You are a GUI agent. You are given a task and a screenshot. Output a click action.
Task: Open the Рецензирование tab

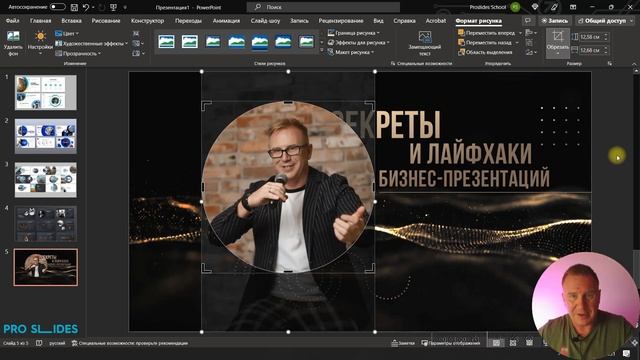click(341, 20)
